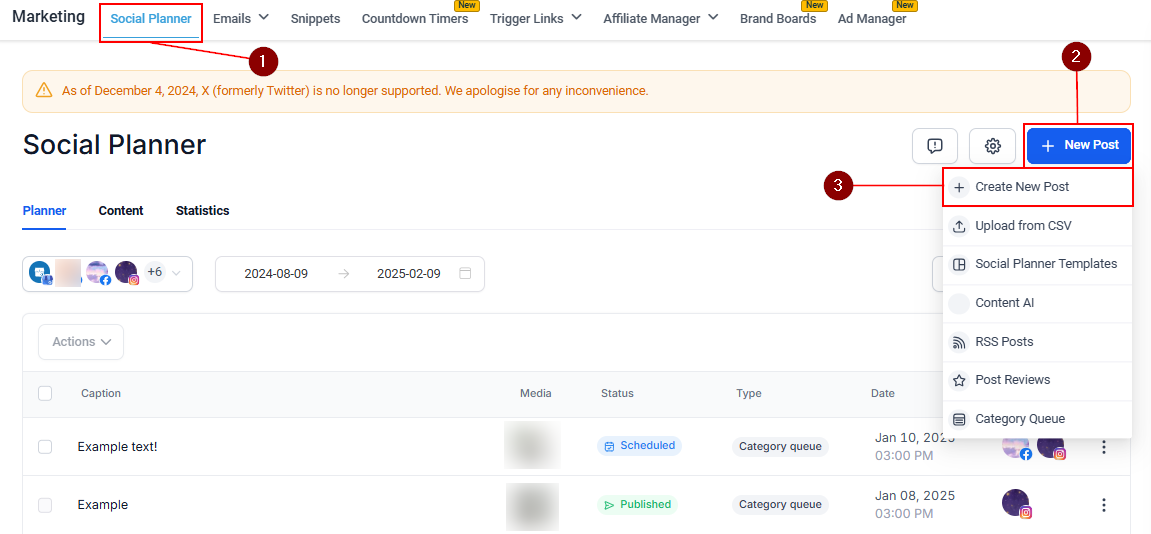The image size is (1151, 534).
Task: Expand the social accounts +6 selector
Action: pyautogui.click(x=107, y=273)
